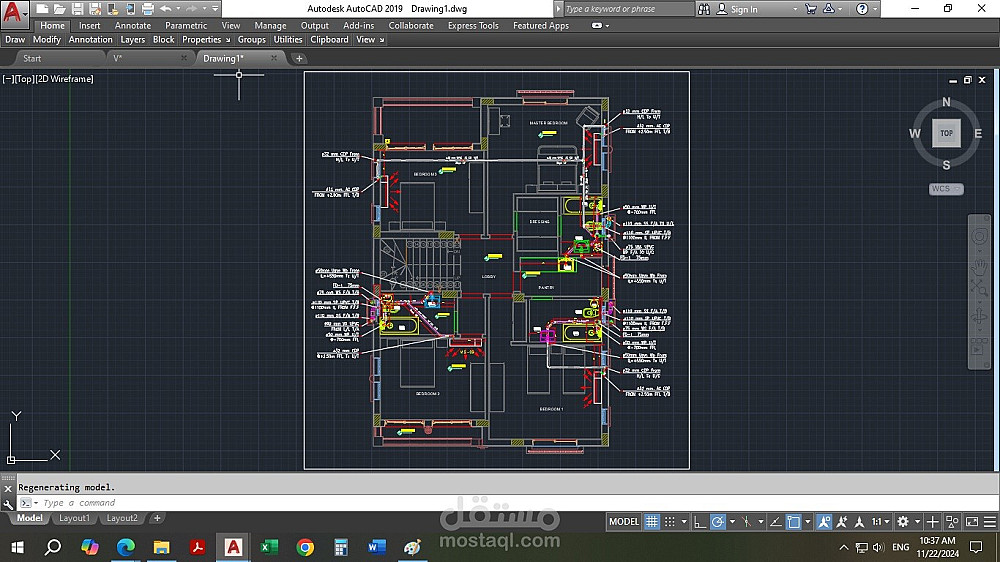Open the 1:1 annotation scale dropdown
Image resolution: width=1000 pixels, height=562 pixels.
coord(880,522)
